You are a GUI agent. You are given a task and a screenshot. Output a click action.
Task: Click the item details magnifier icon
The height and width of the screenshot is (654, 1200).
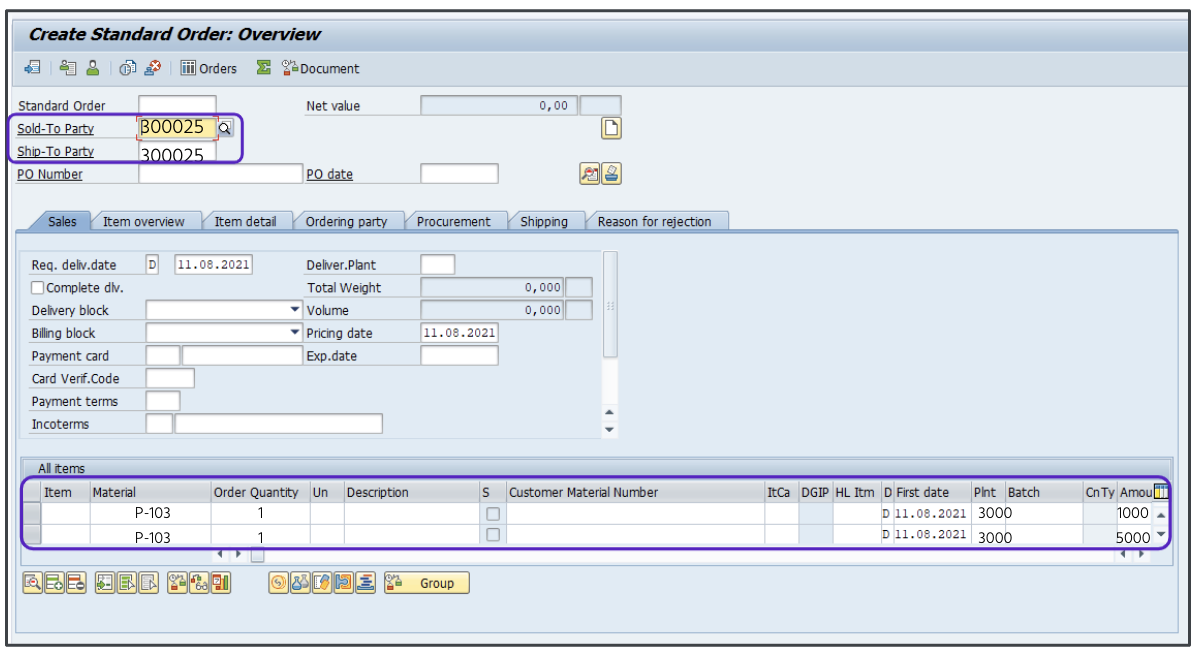pos(32,583)
